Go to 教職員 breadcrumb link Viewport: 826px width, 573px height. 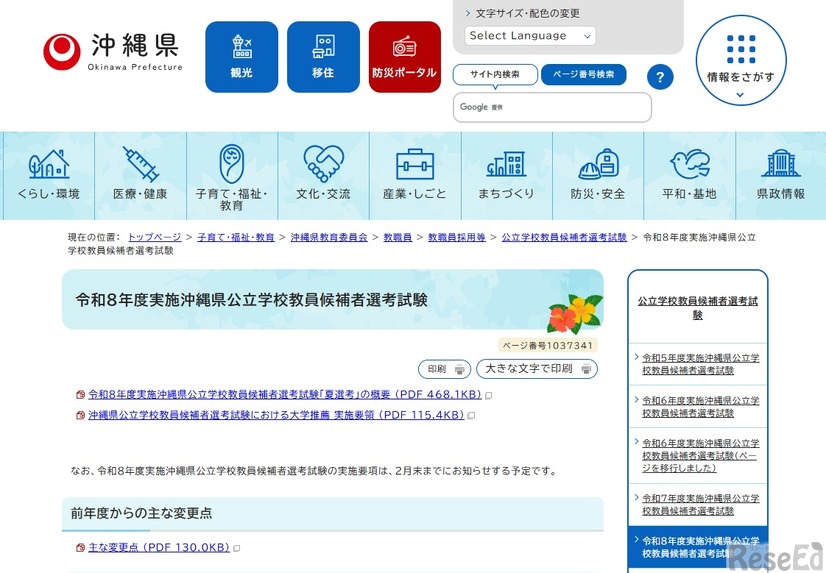398,238
